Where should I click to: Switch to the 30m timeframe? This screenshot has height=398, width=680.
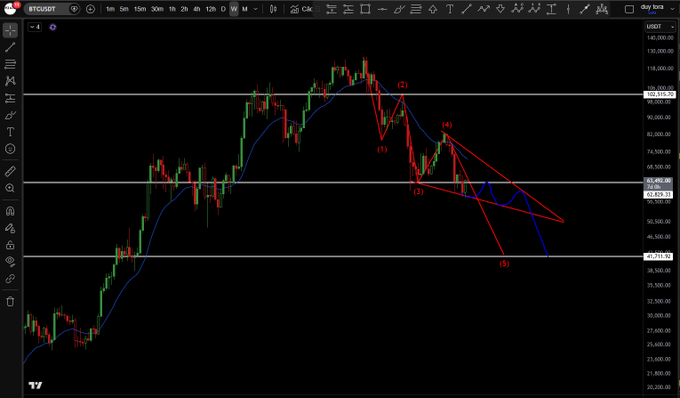pyautogui.click(x=157, y=9)
